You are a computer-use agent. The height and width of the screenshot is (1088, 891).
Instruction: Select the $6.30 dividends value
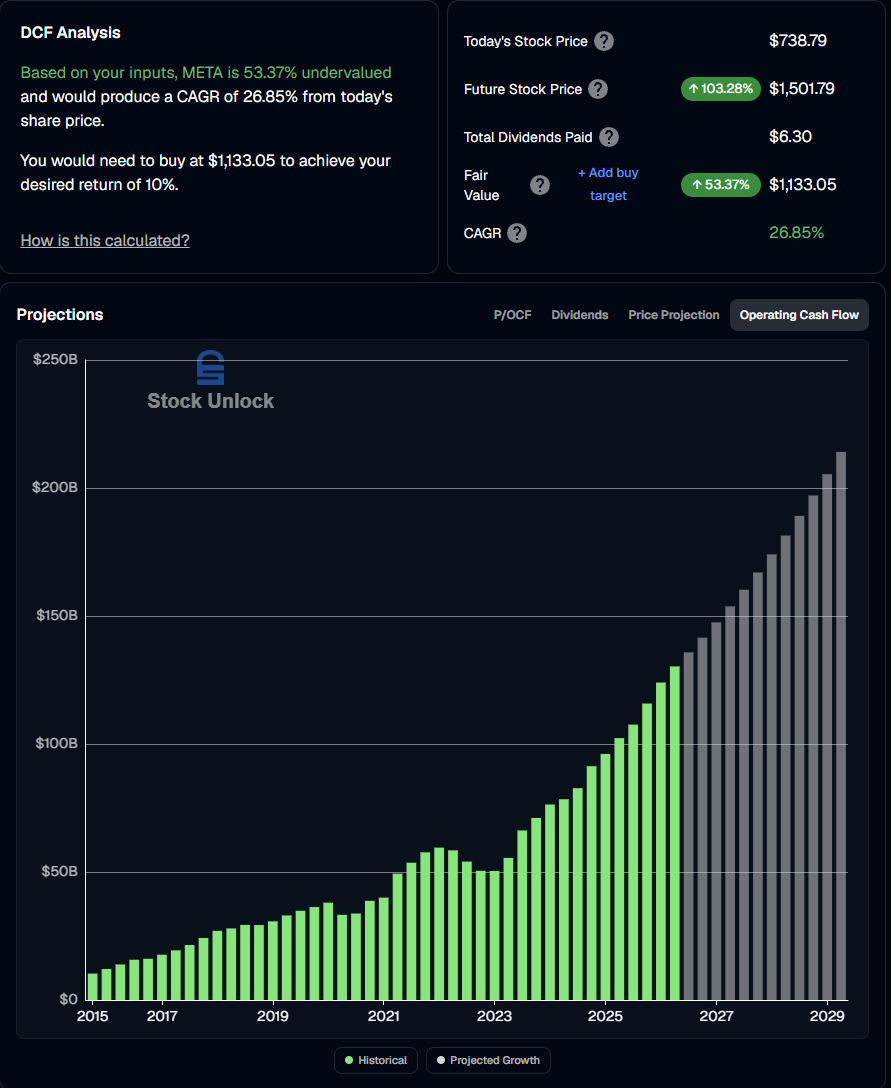[x=790, y=137]
